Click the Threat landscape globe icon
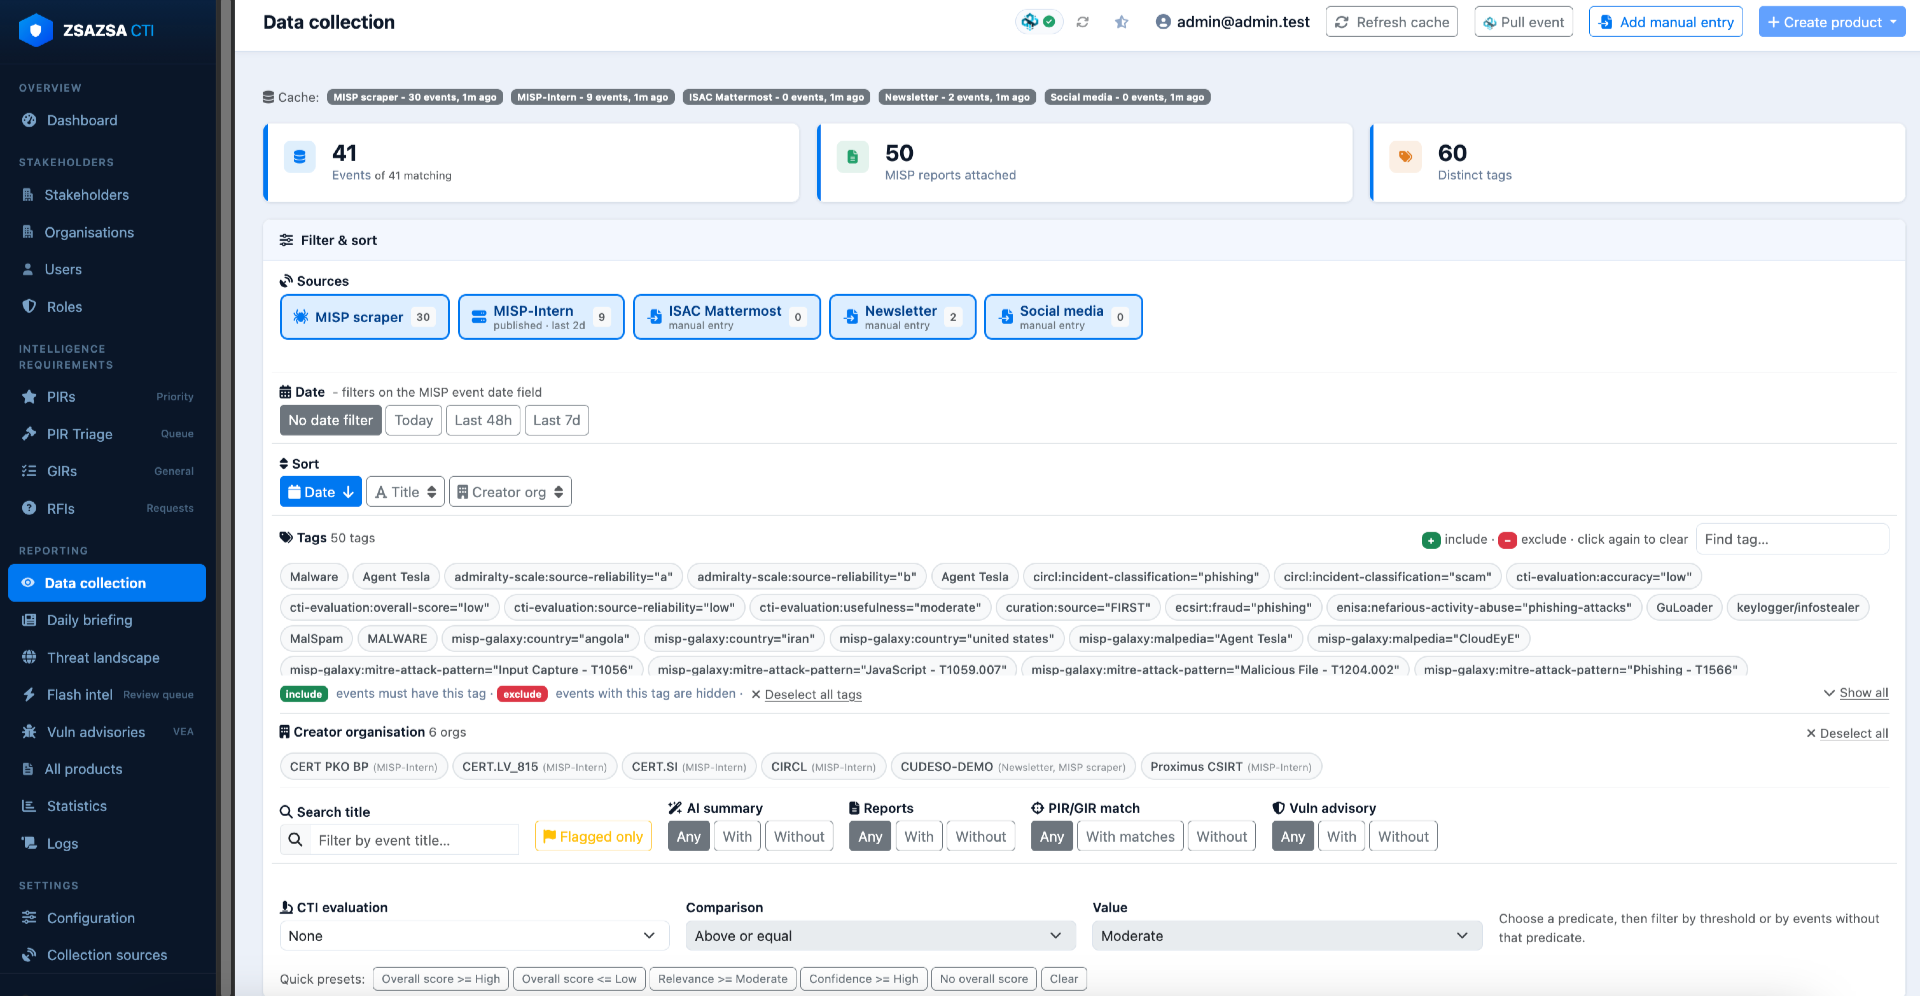Viewport: 1920px width, 996px height. coord(29,658)
